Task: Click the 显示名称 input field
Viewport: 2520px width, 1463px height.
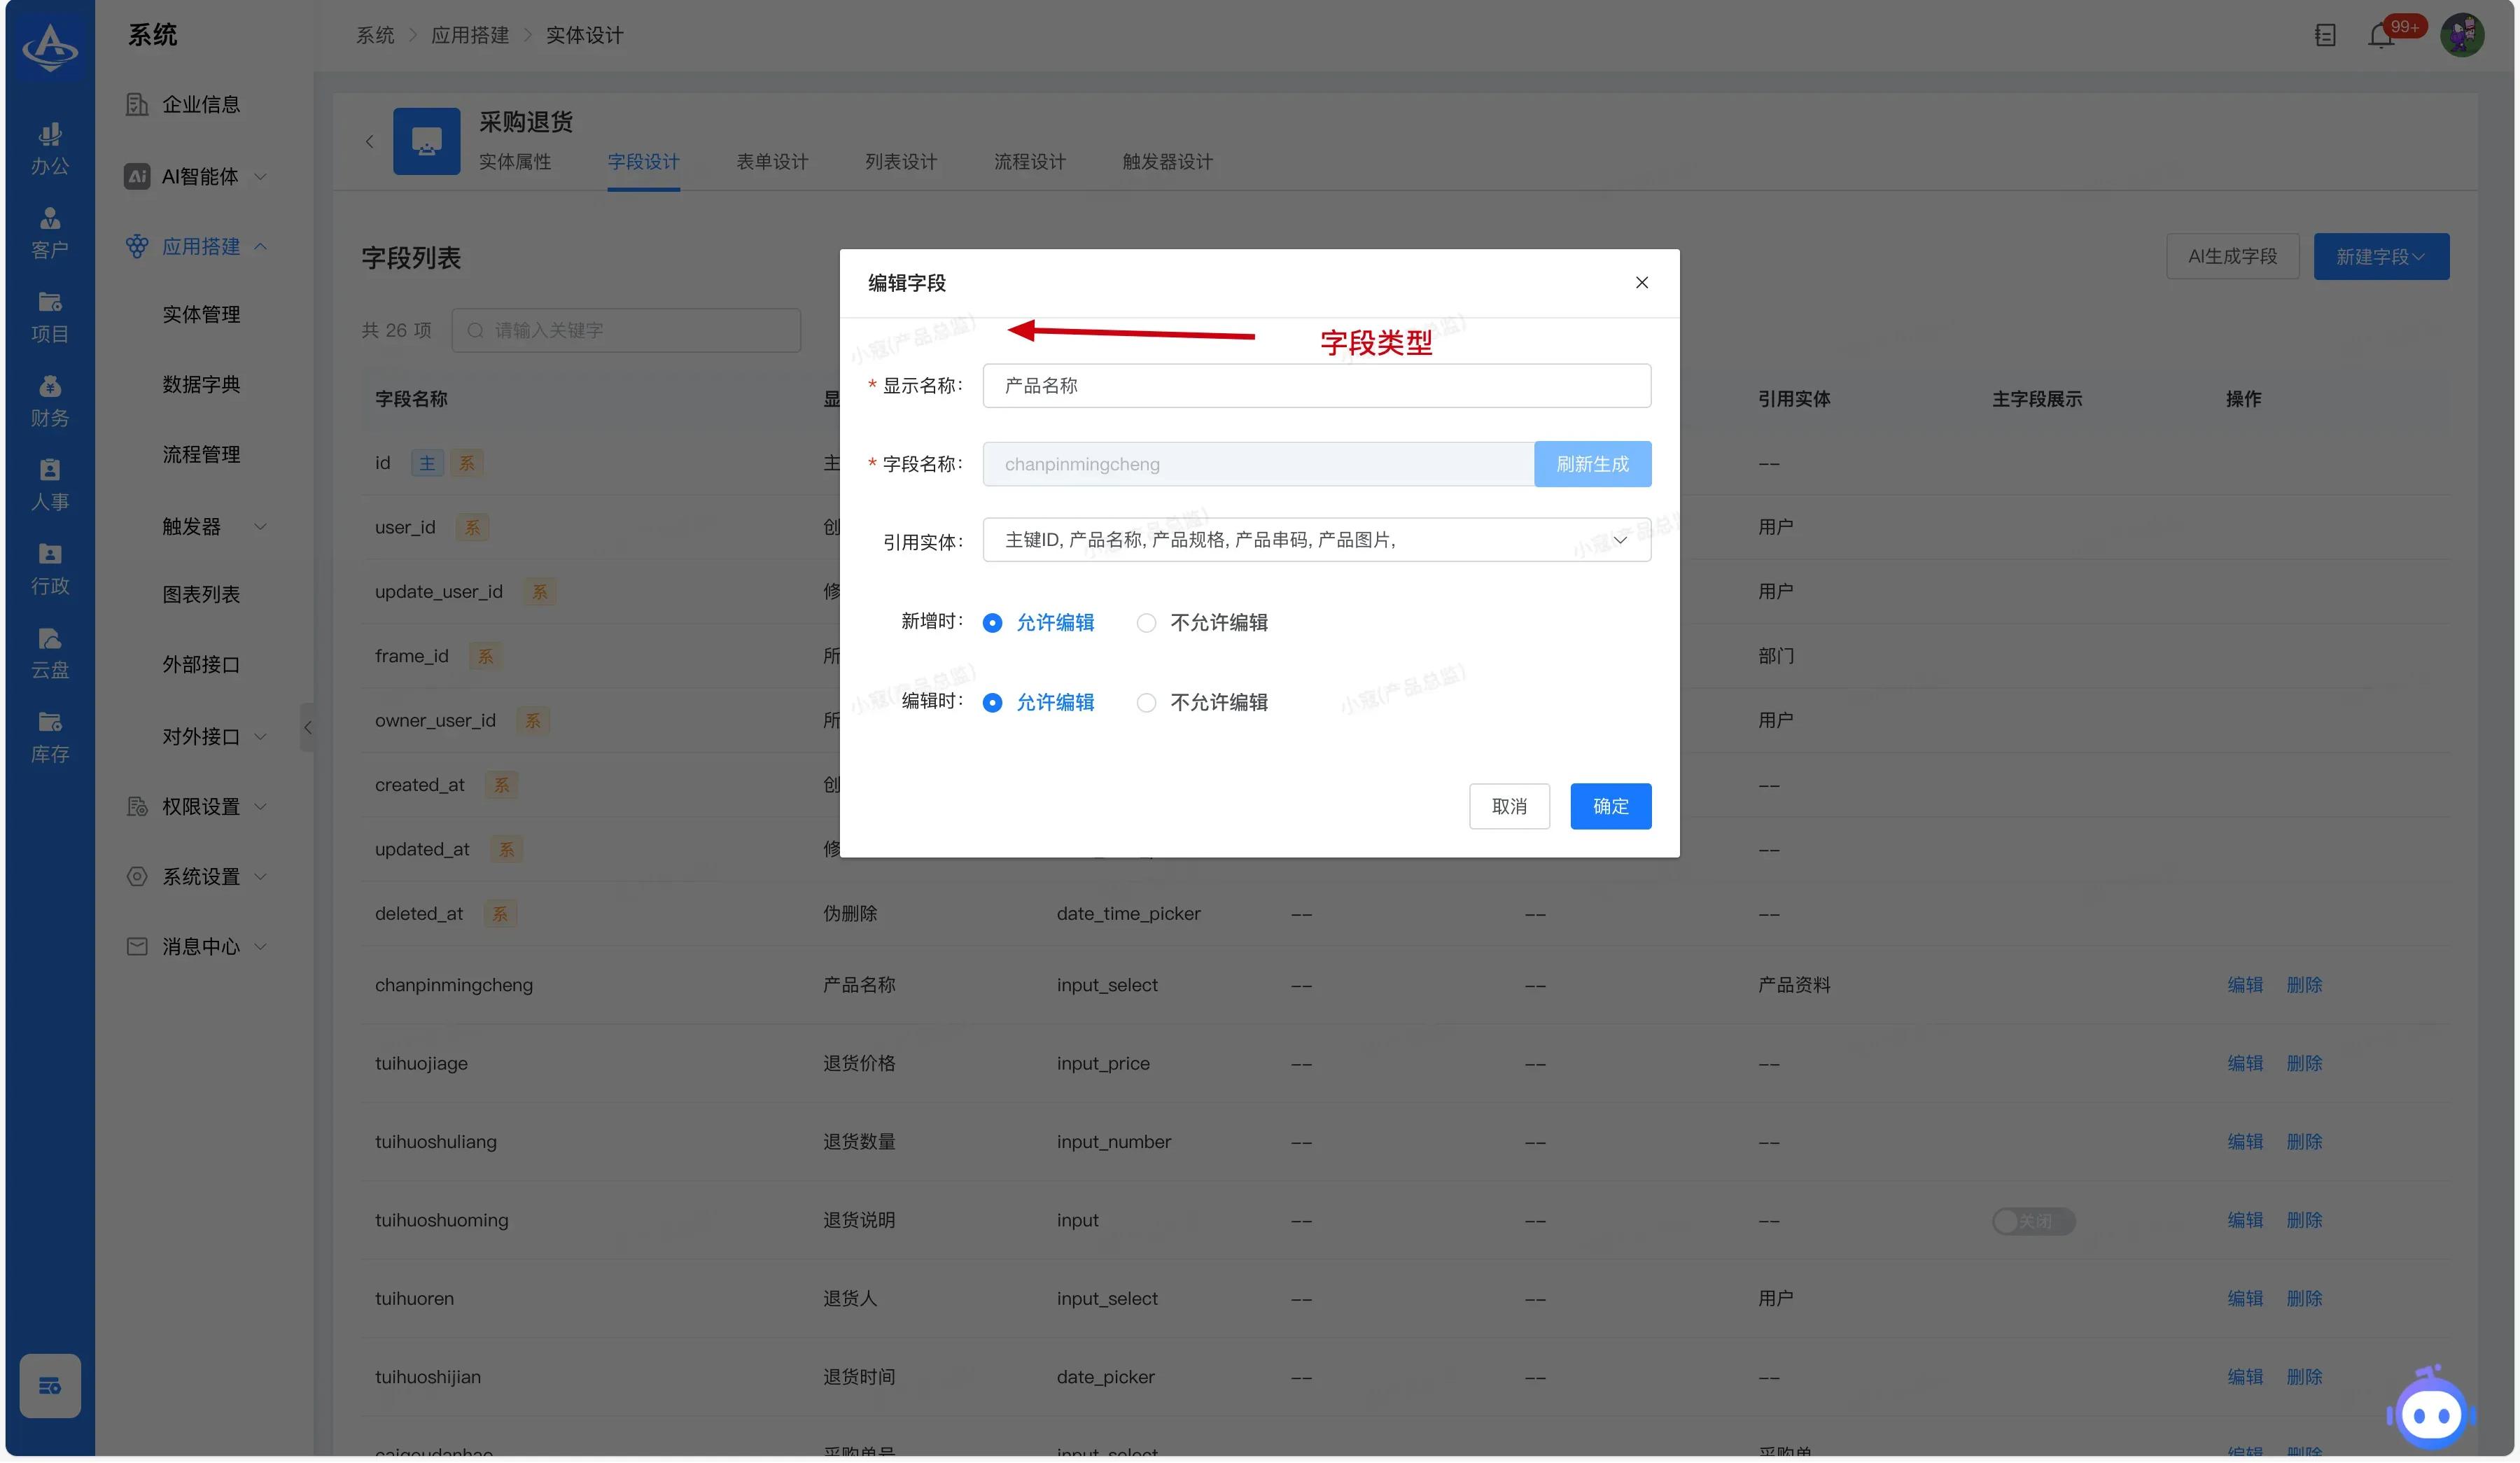Action: click(x=1316, y=386)
